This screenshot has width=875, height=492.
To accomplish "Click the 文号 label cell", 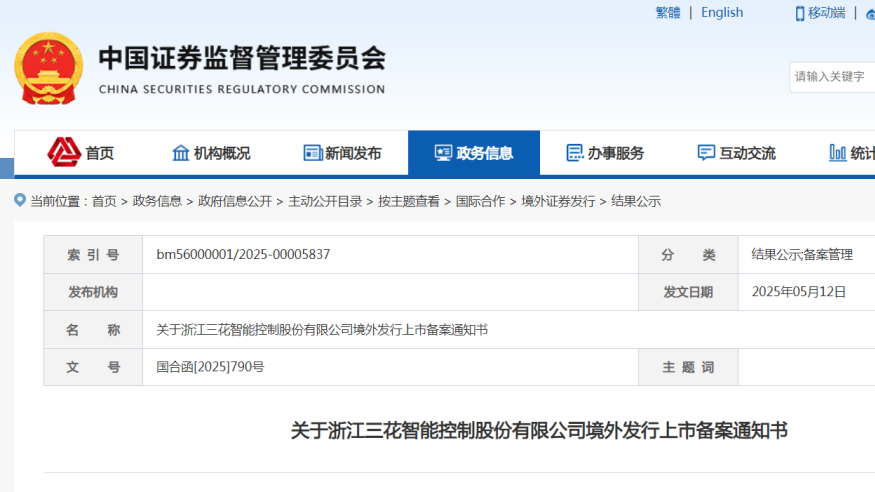I will 93,367.
